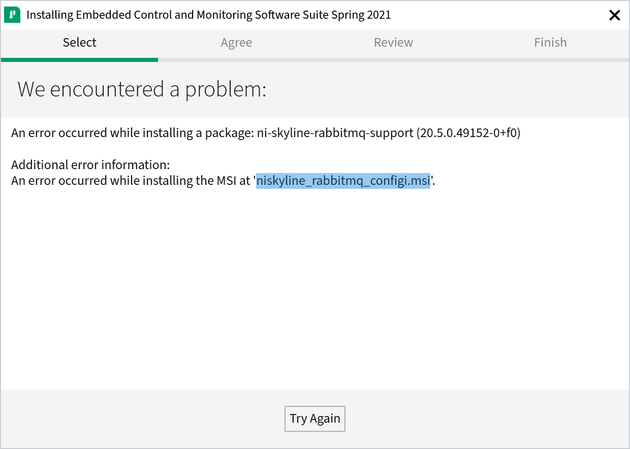Click the "We encountered a problem:" heading
Viewport: 630px width, 449px height.
[x=142, y=89]
